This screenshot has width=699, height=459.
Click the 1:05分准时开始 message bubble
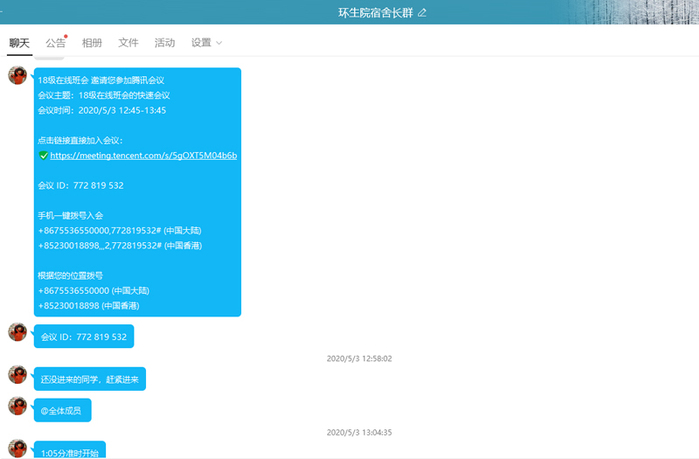coord(68,452)
